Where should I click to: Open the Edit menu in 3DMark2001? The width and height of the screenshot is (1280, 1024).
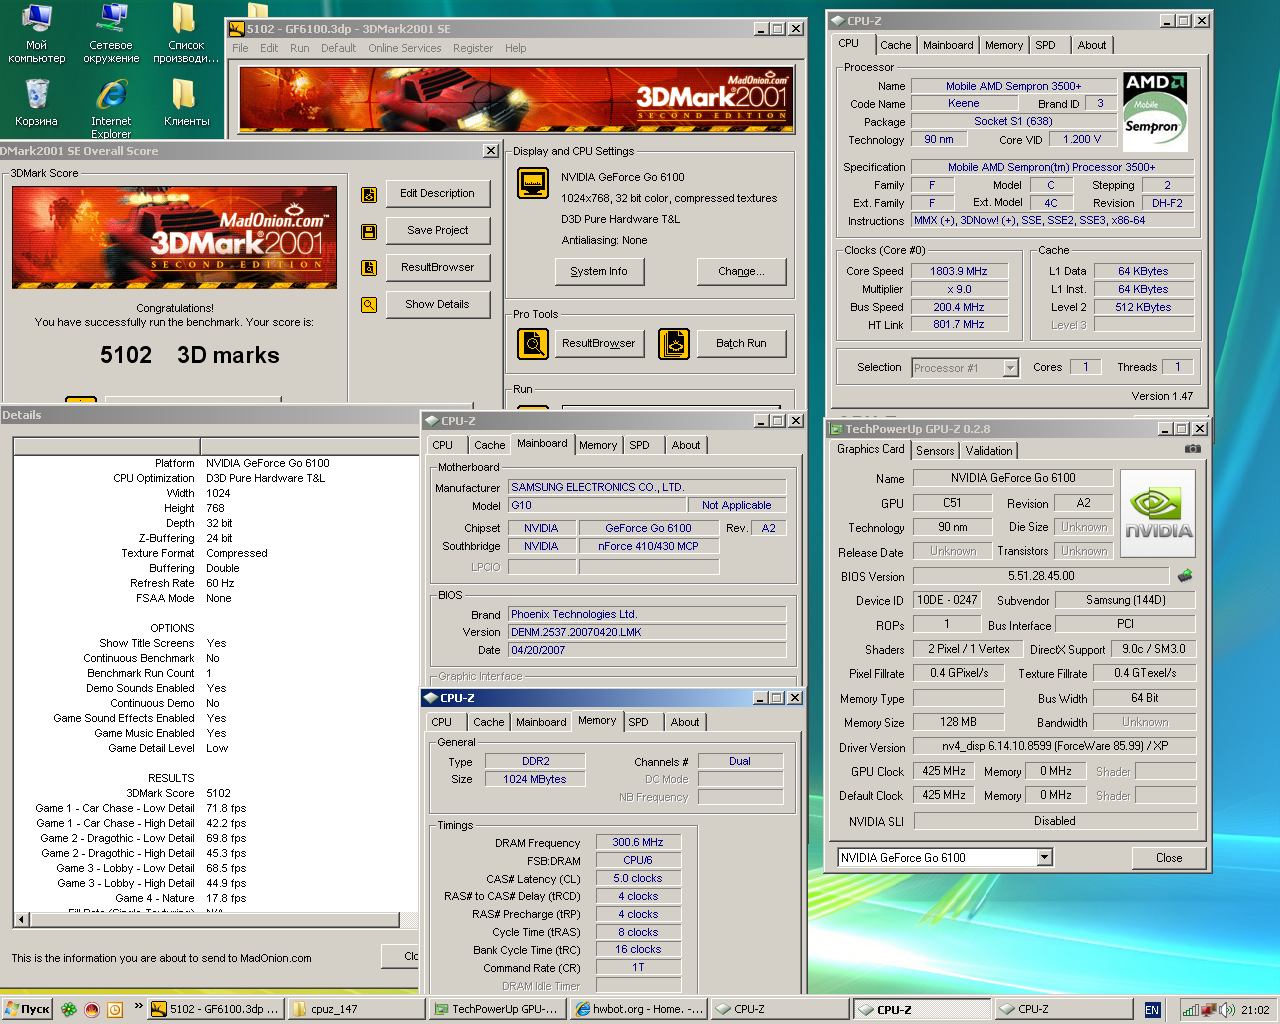(x=269, y=48)
